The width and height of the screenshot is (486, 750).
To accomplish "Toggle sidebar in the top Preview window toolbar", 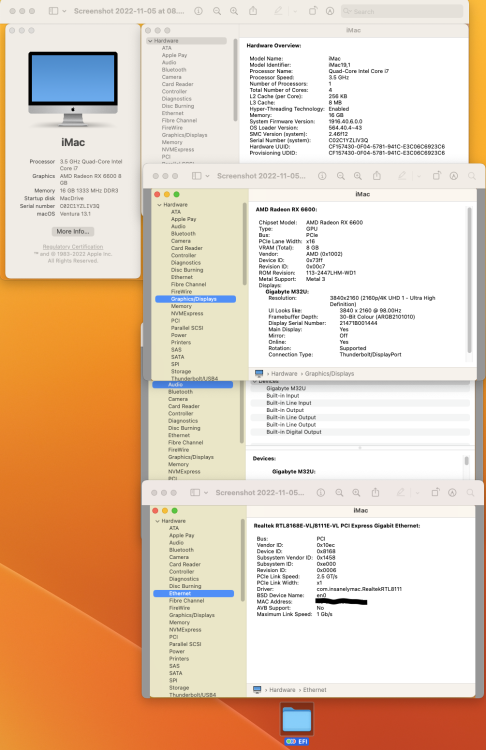I will click(54, 11).
